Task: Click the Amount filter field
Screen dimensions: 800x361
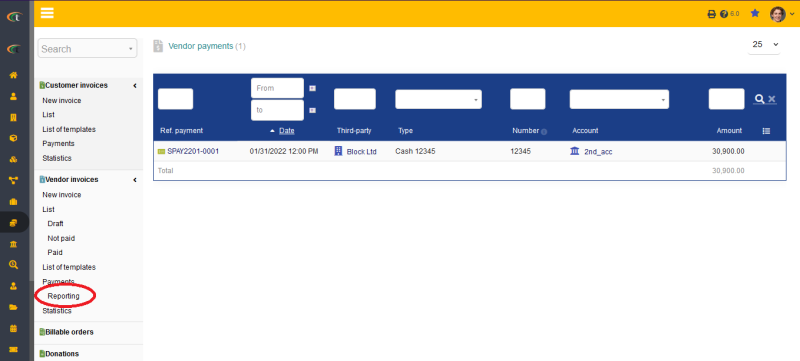Action: (x=727, y=99)
